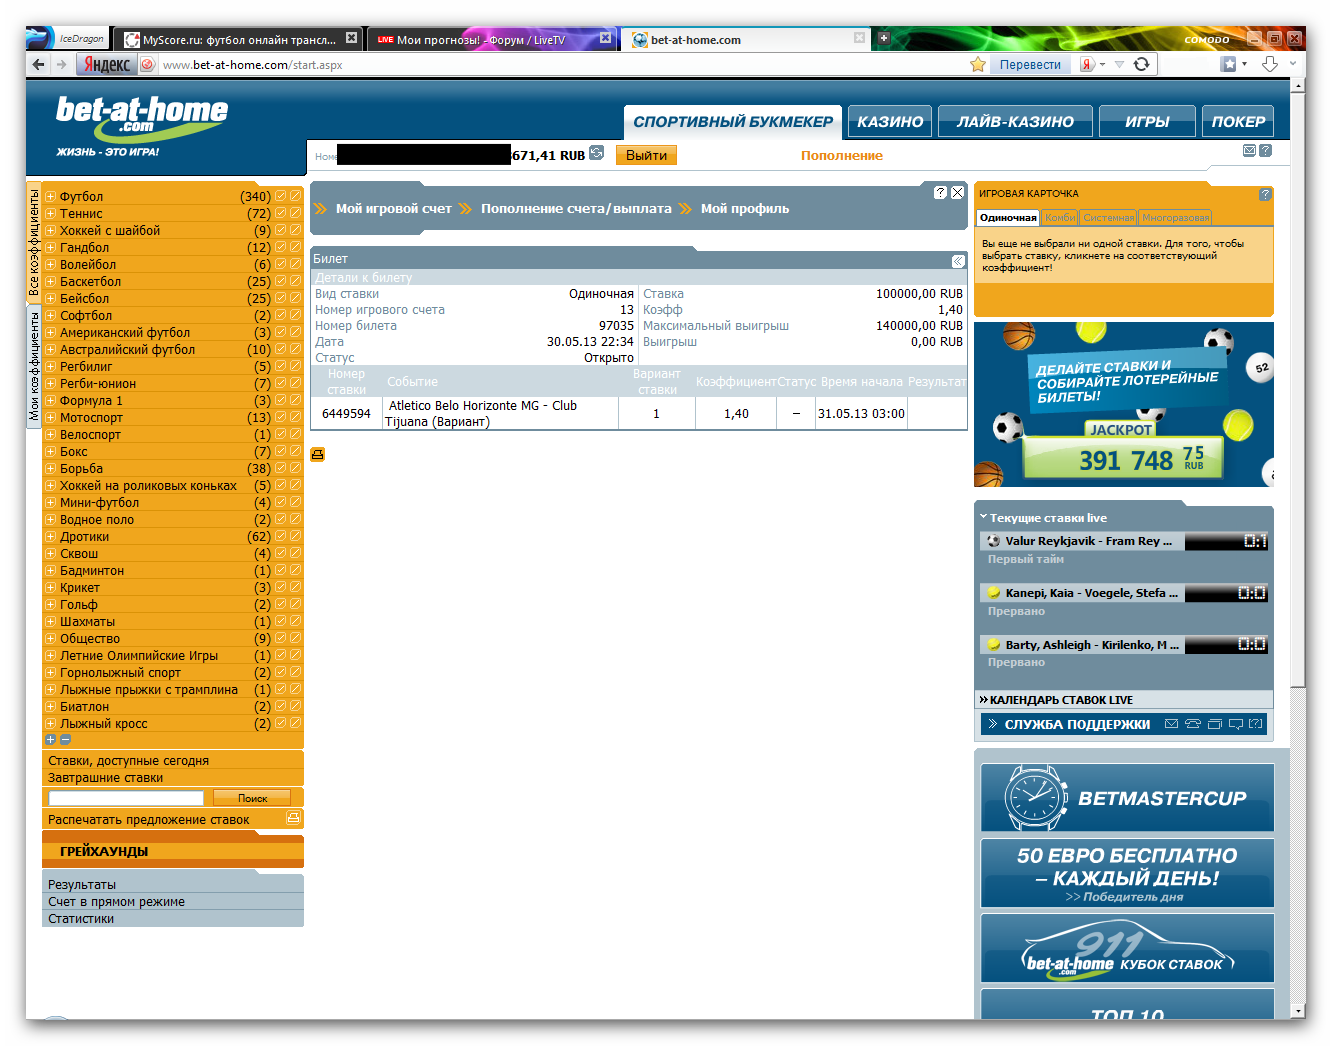Click the browser forward arrow
The image size is (1332, 1046).
click(x=61, y=64)
